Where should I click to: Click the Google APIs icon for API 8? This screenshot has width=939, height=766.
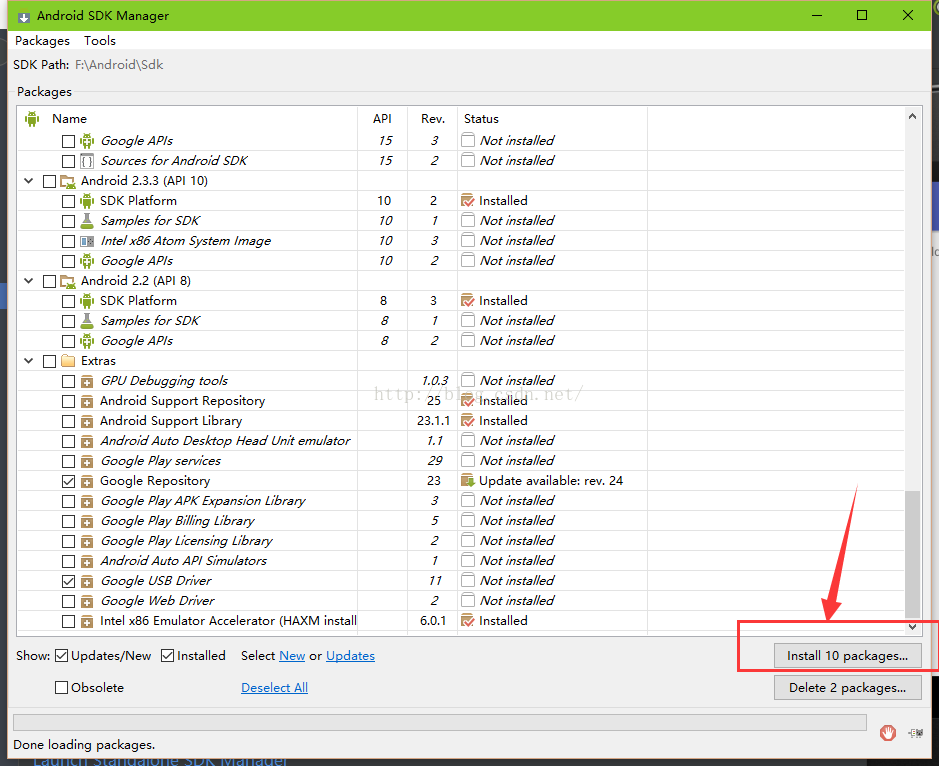click(x=87, y=341)
